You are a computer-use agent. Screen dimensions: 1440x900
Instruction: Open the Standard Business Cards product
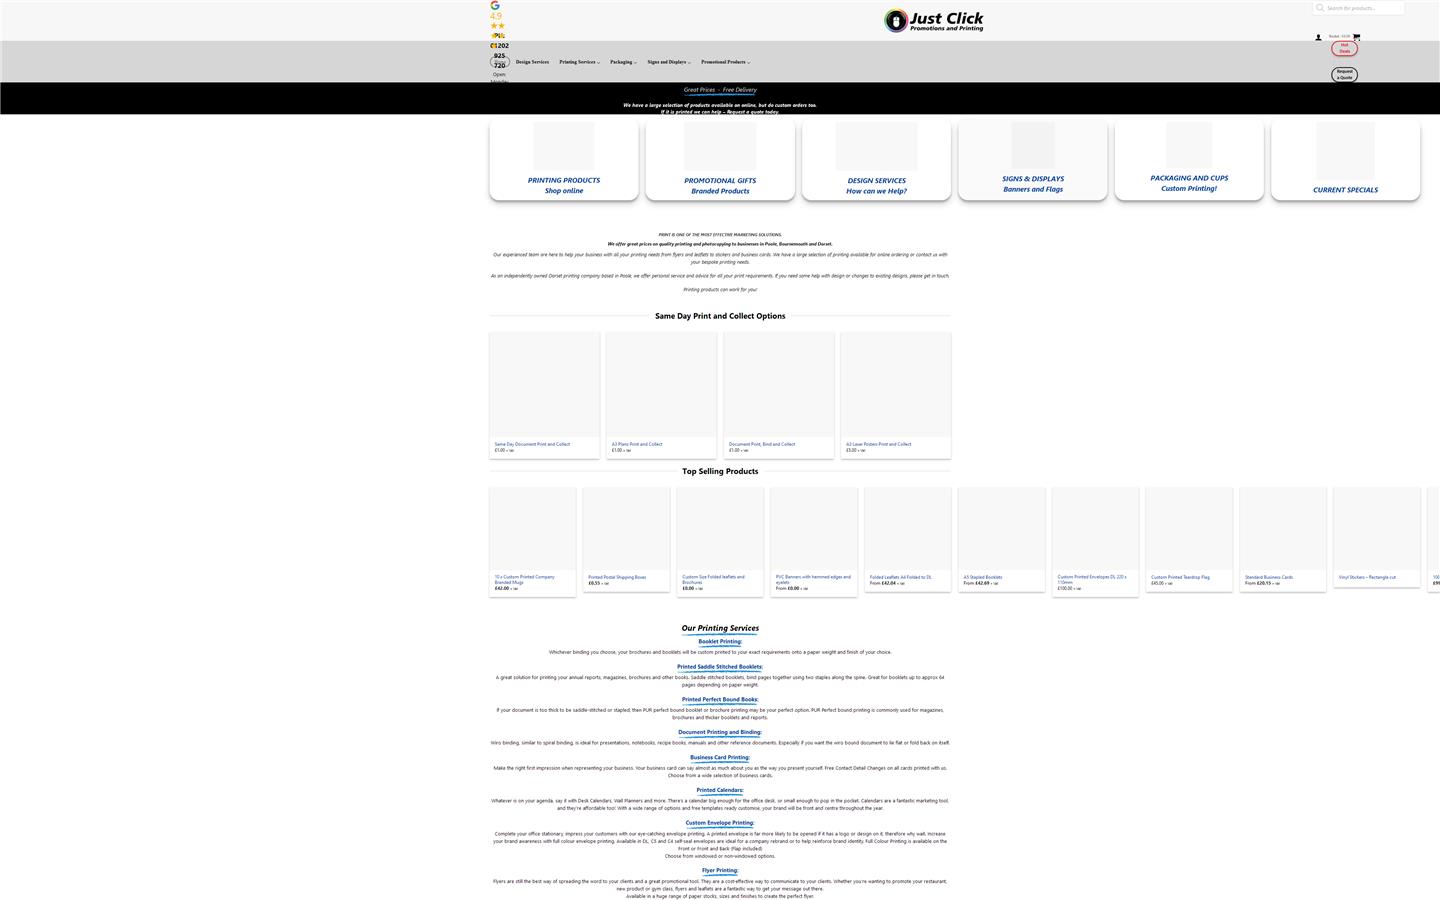click(1268, 577)
